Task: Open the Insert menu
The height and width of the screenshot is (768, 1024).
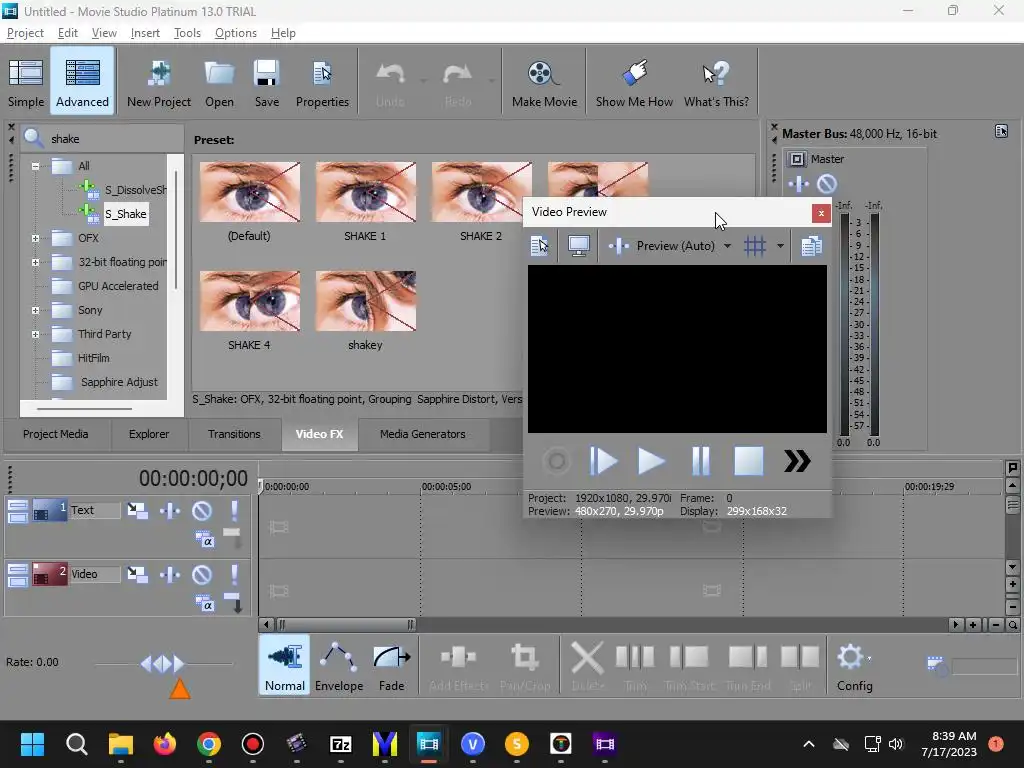Action: click(x=145, y=33)
